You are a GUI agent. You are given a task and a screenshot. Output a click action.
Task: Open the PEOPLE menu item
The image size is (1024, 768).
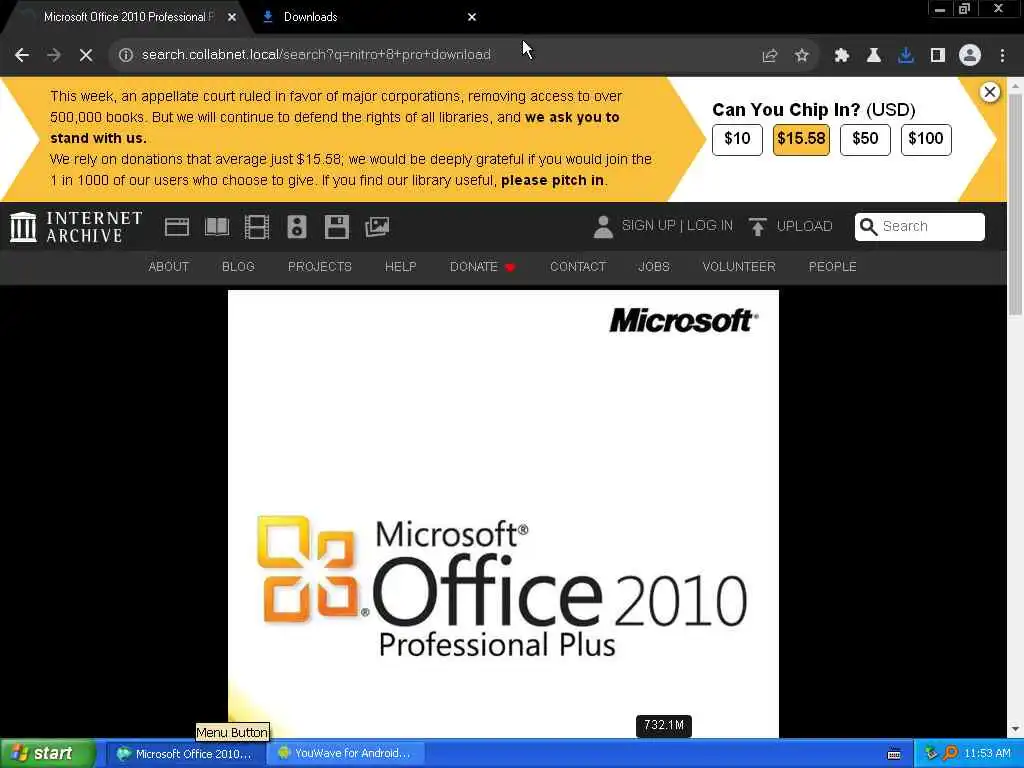pos(833,266)
